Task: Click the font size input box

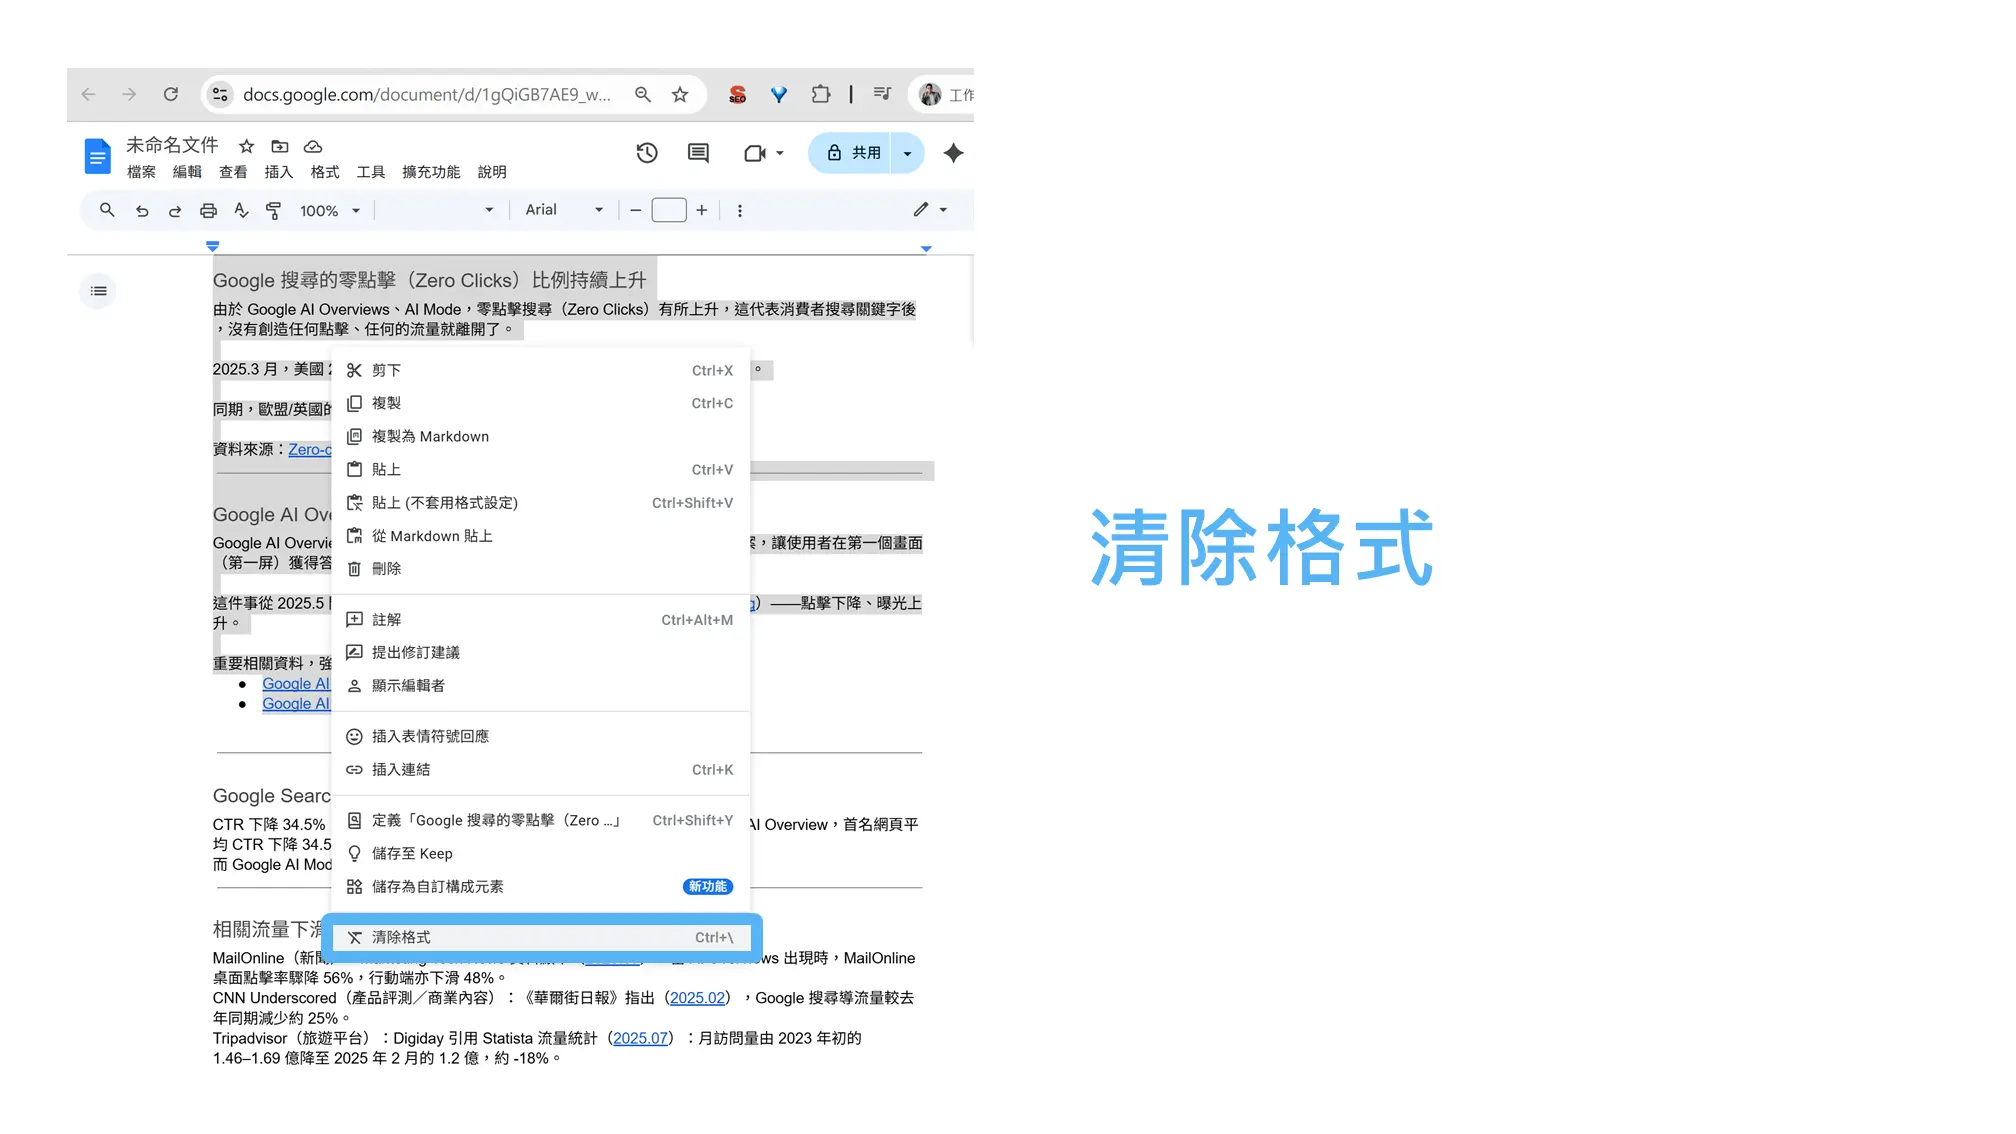Action: point(668,210)
